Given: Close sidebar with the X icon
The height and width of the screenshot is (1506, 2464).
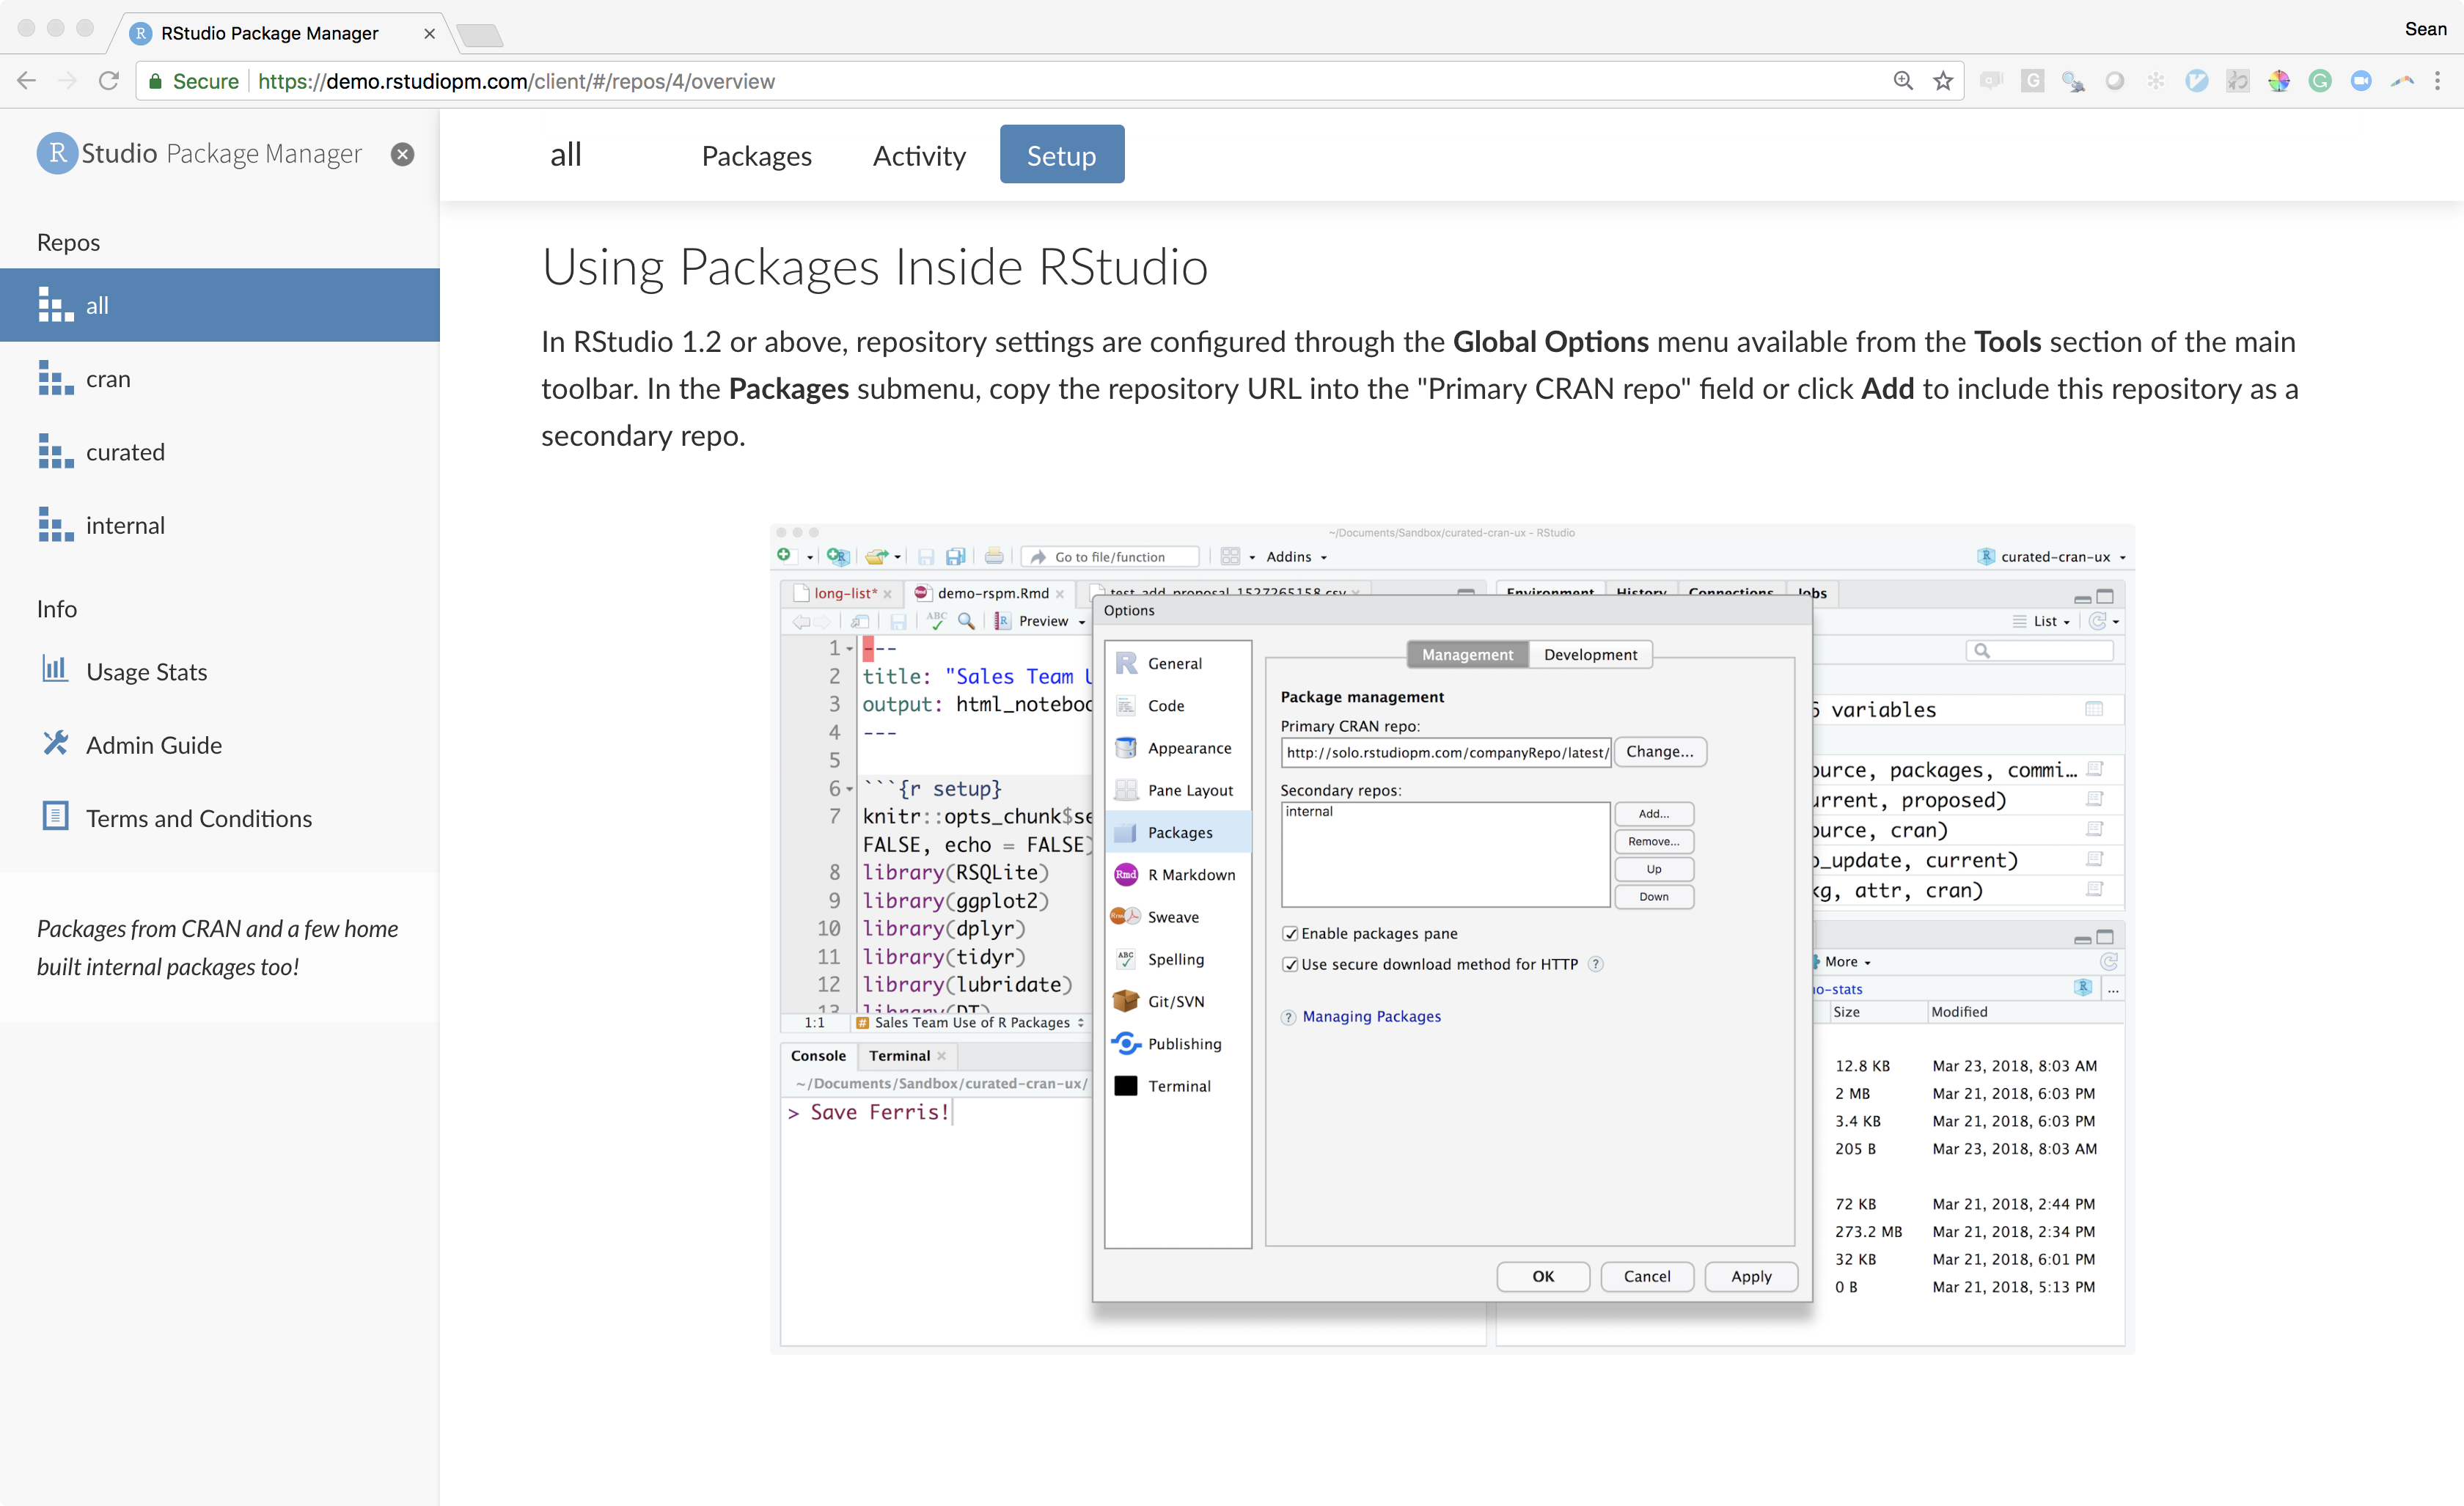Looking at the screenshot, I should [x=402, y=154].
